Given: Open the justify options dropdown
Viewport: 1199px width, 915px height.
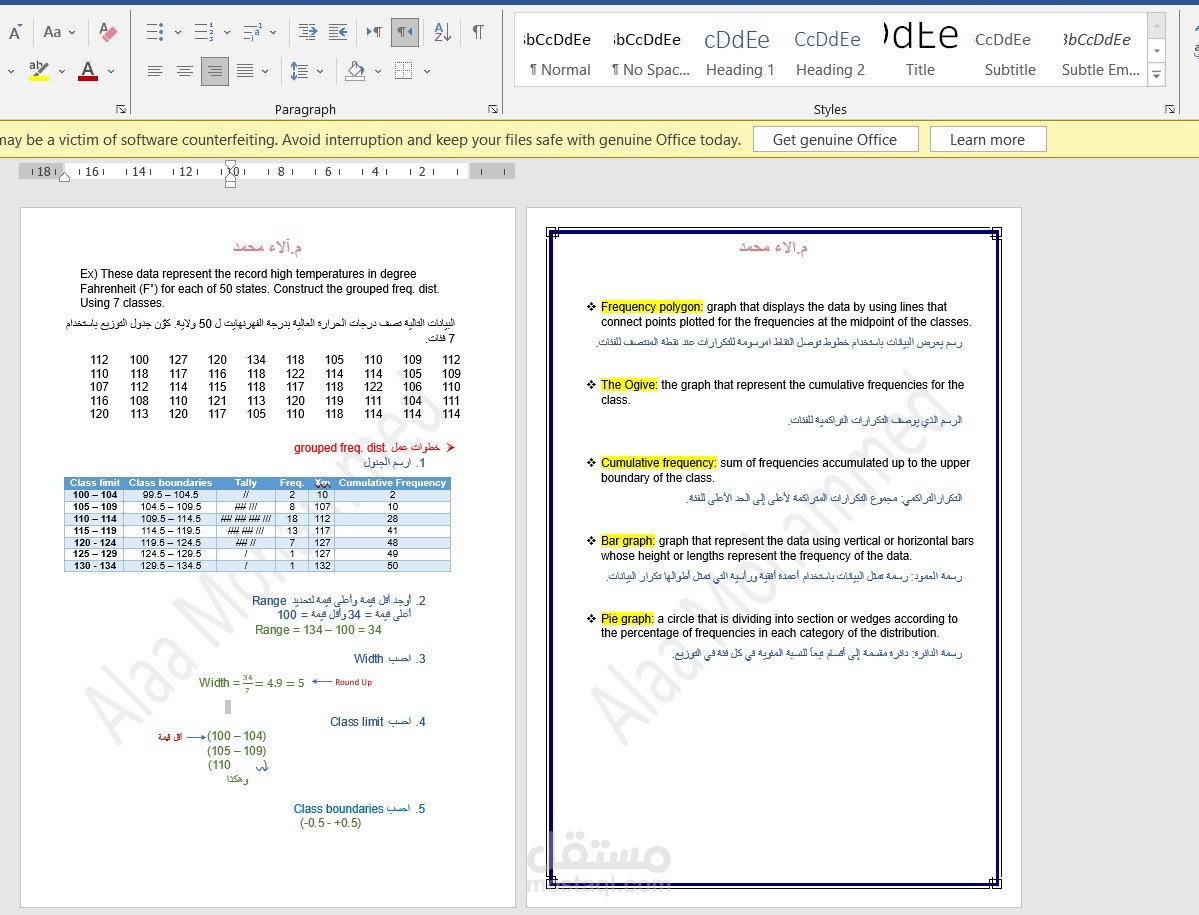Looking at the screenshot, I should [x=265, y=71].
